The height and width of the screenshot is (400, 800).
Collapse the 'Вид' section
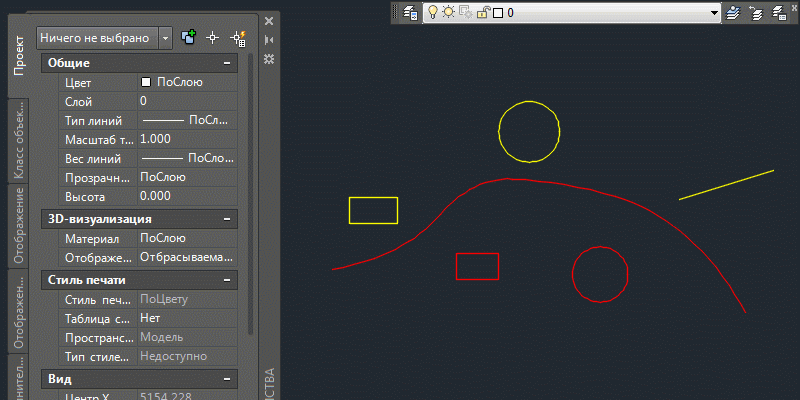click(227, 380)
